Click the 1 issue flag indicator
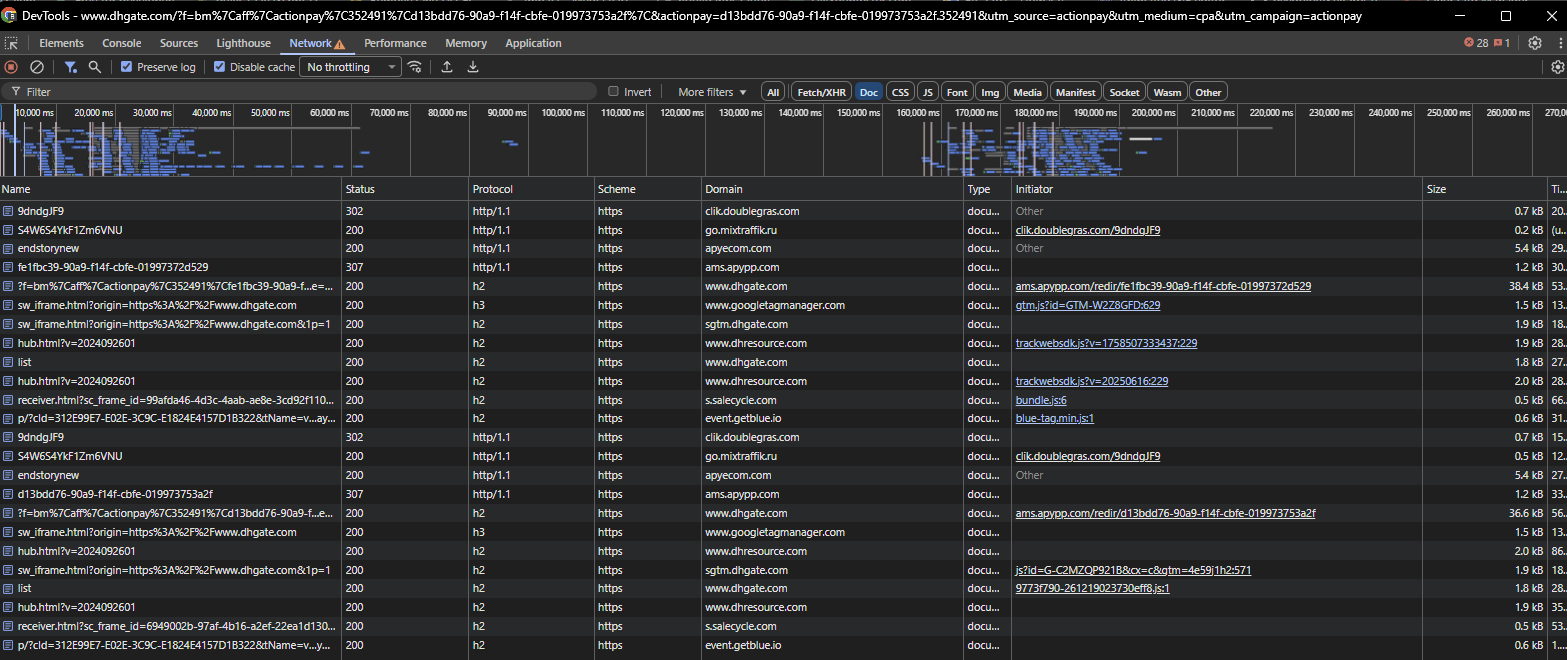Image resolution: width=1567 pixels, height=660 pixels. [1502, 43]
